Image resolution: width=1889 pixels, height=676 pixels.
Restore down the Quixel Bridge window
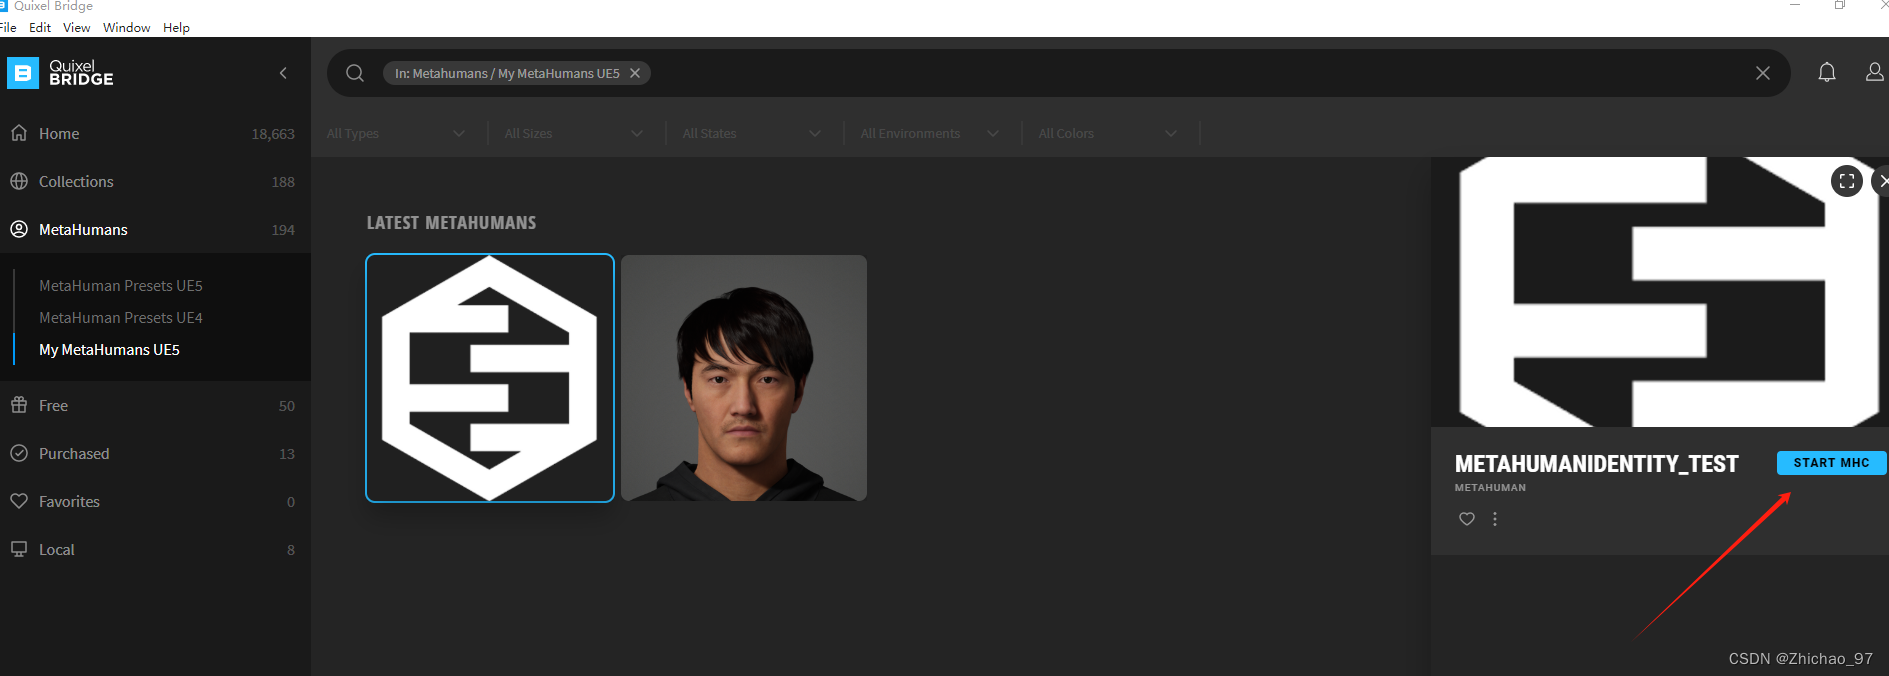click(x=1840, y=5)
